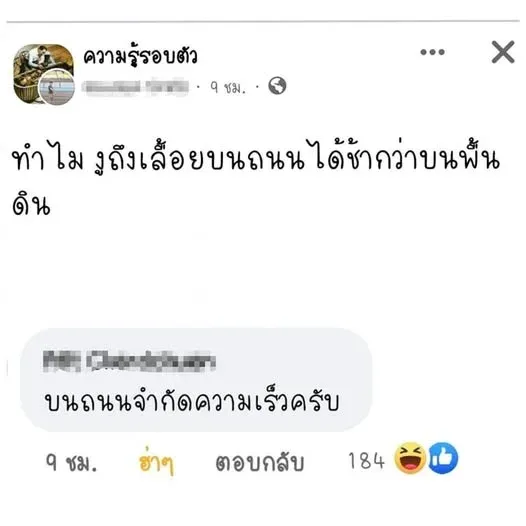Close the post with the X icon
The width and height of the screenshot is (526, 526).
503,52
